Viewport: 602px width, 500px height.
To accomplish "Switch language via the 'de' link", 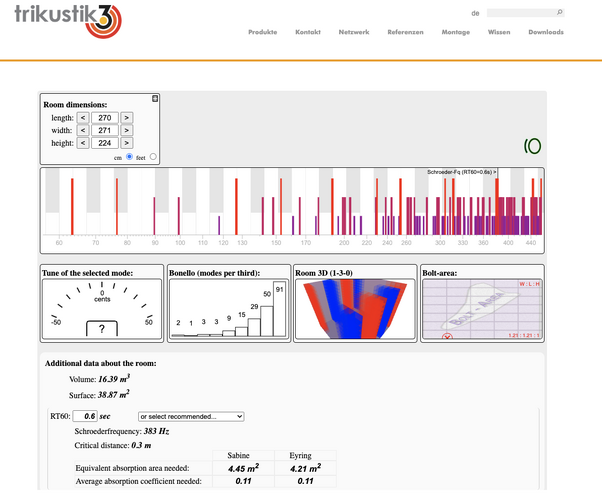I will click(475, 13).
